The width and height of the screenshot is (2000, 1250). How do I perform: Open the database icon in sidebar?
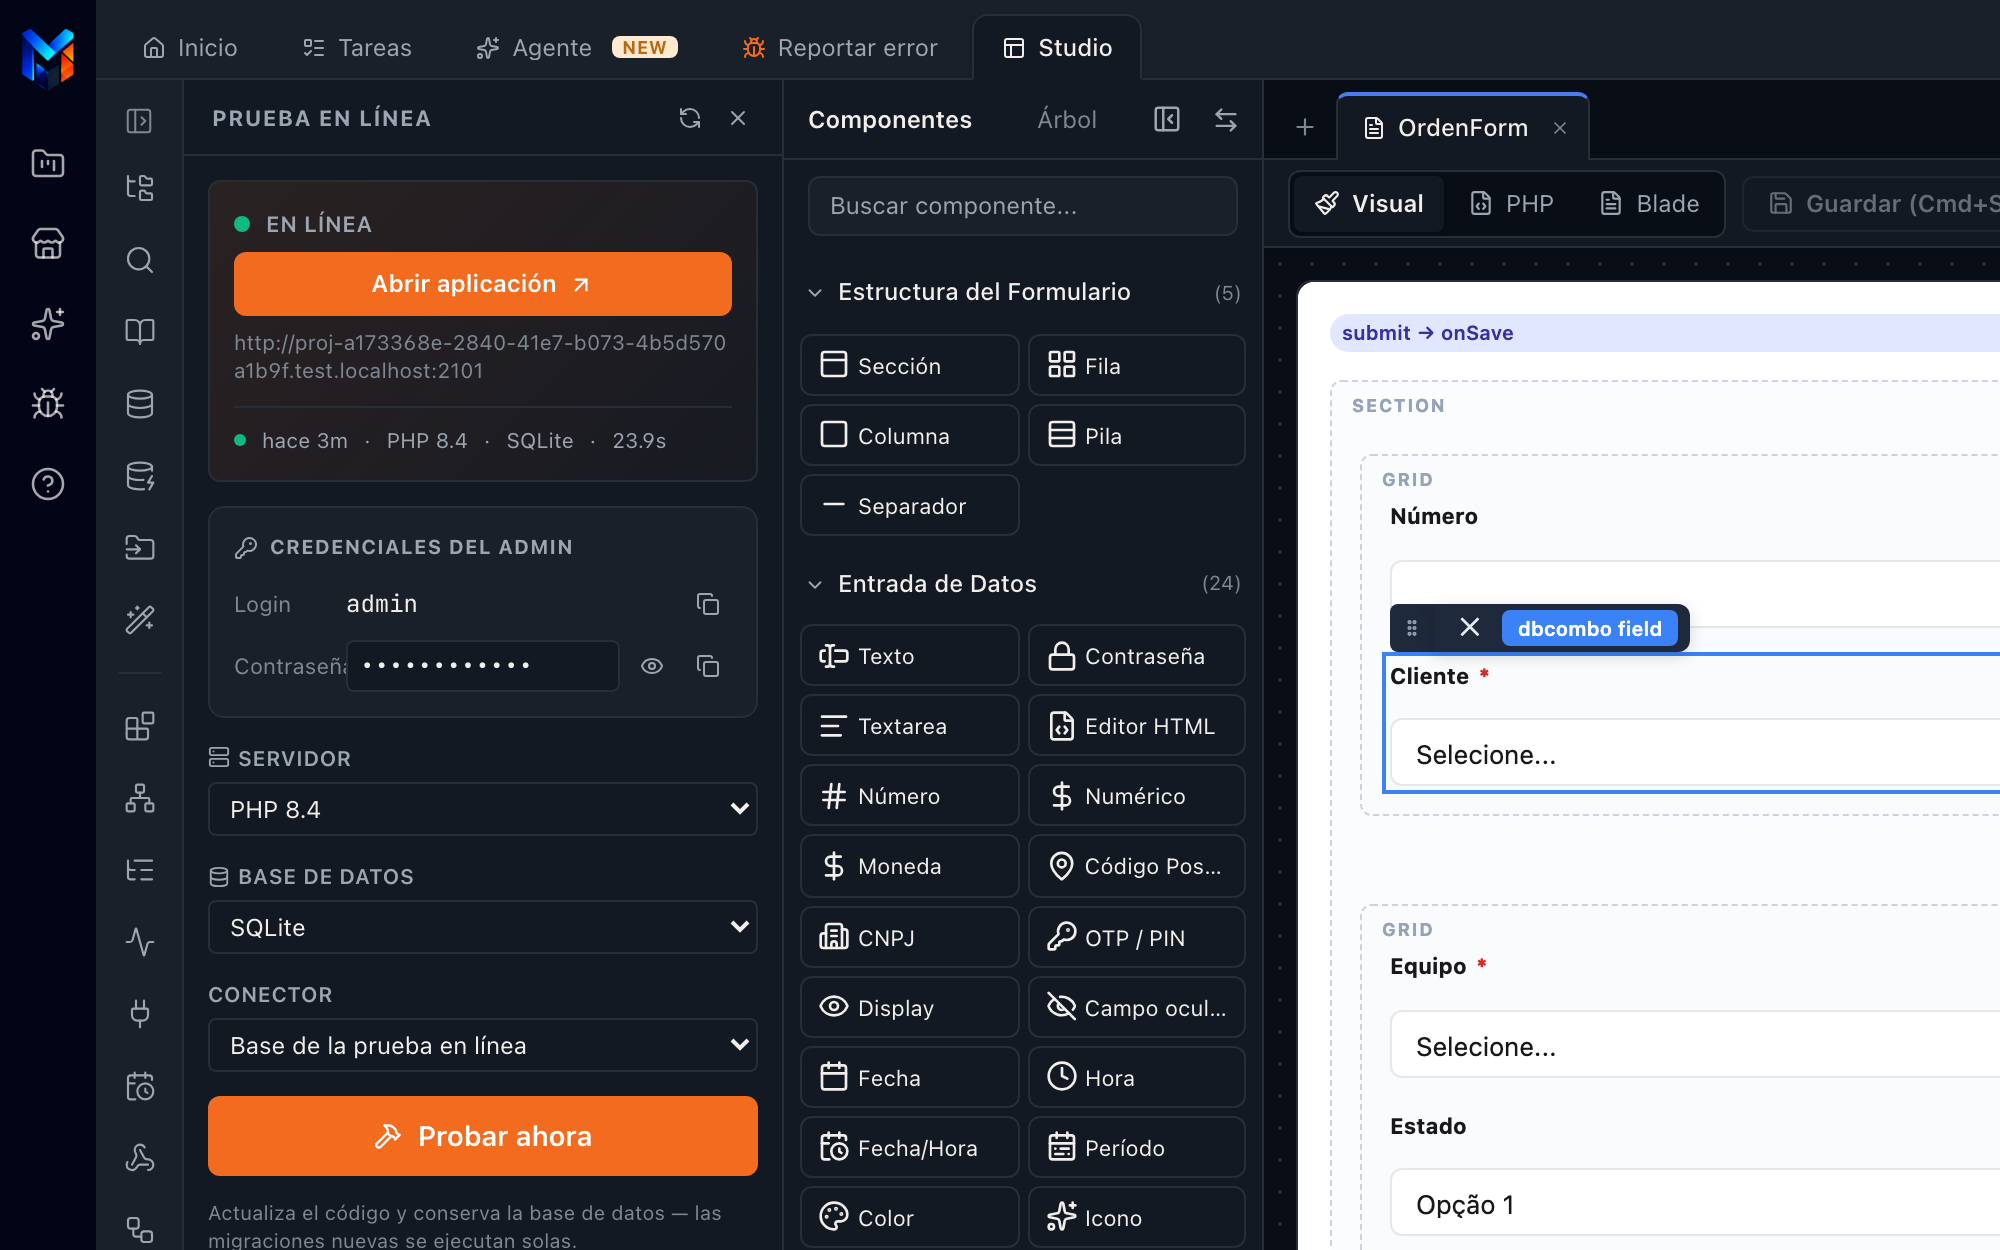point(140,404)
